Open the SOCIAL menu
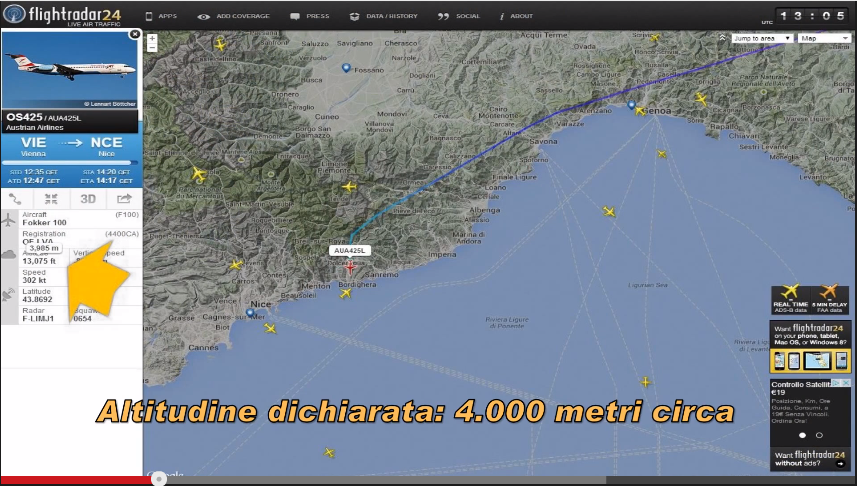 (459, 16)
